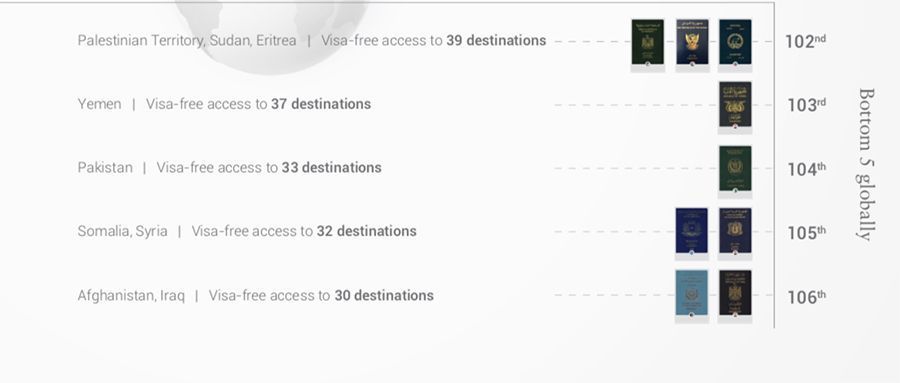Select the "Somalia, Syria" country names
The height and width of the screenshot is (383, 900).
pos(122,231)
